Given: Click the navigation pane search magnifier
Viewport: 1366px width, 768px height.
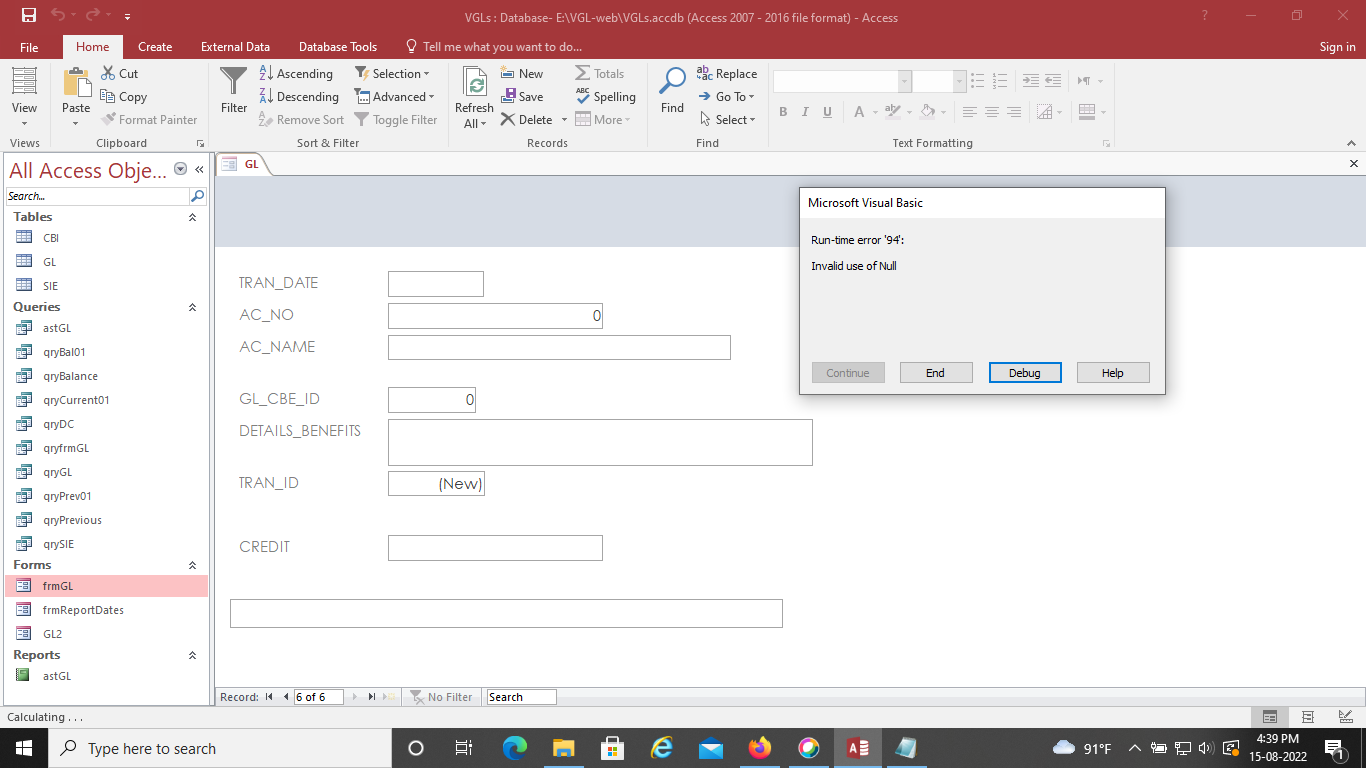Looking at the screenshot, I should coord(197,196).
